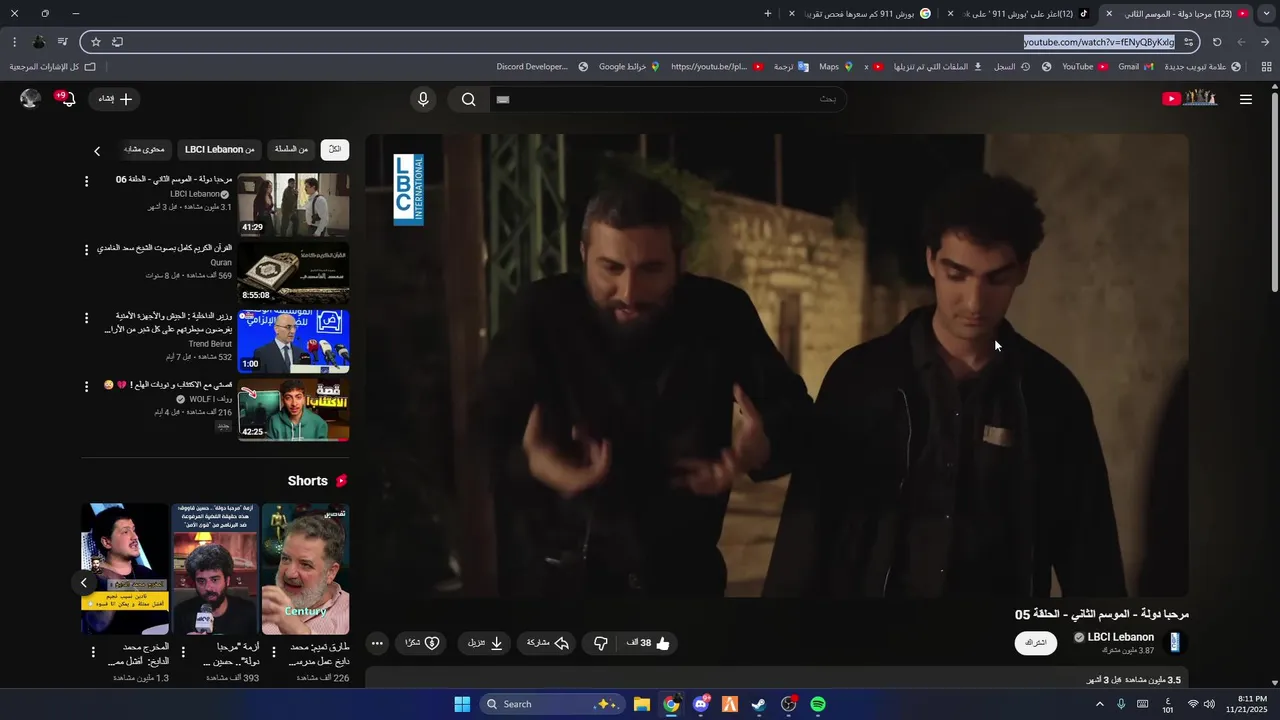
Task: Open all bookmarks folder كل الإشارات المرجعية
Action: 52,67
